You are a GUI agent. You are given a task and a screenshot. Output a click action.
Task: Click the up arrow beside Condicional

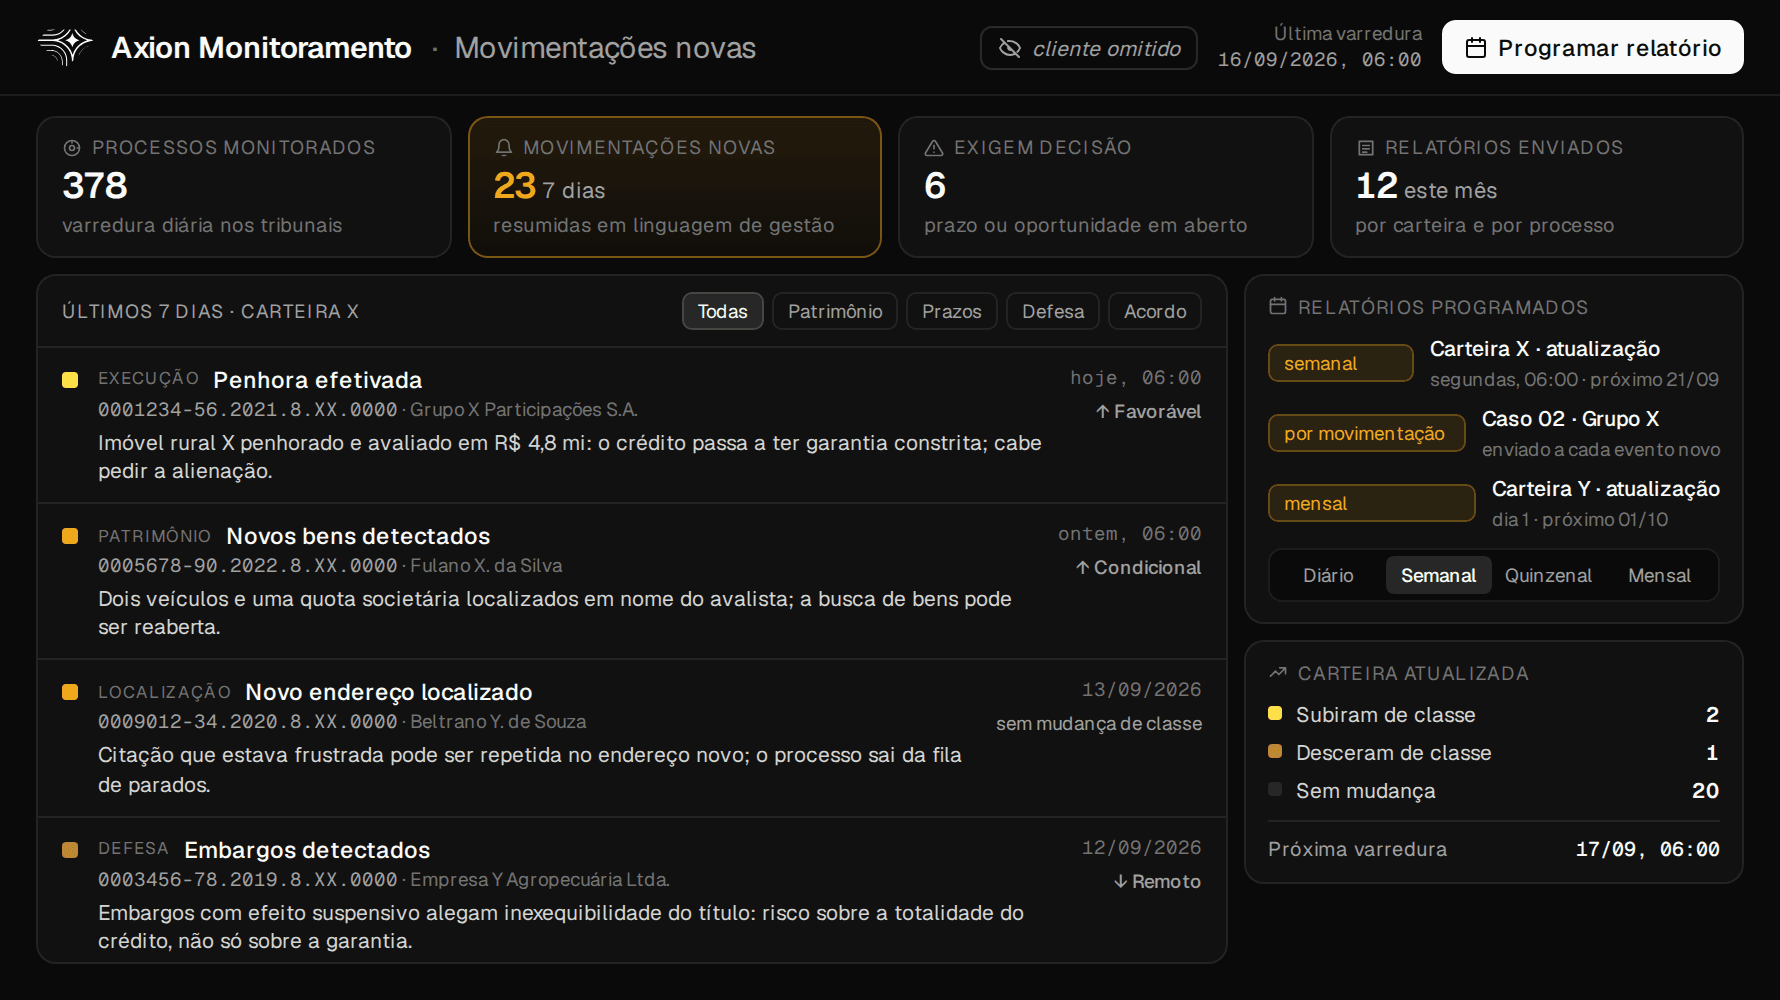tap(1082, 568)
